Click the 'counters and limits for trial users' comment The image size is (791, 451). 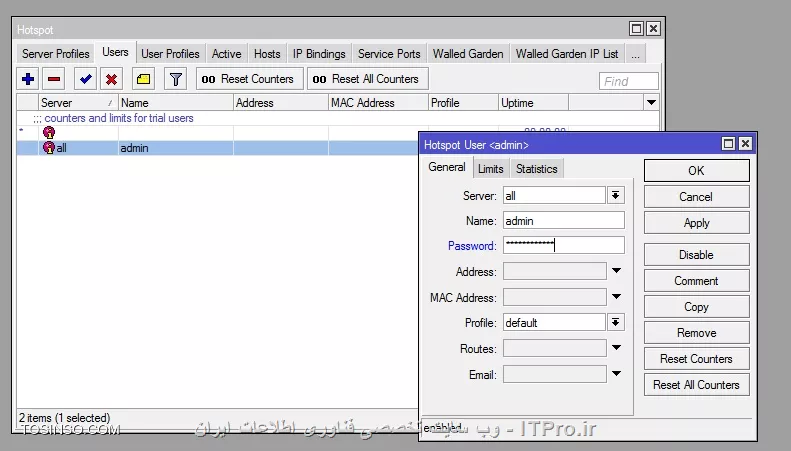pos(119,118)
